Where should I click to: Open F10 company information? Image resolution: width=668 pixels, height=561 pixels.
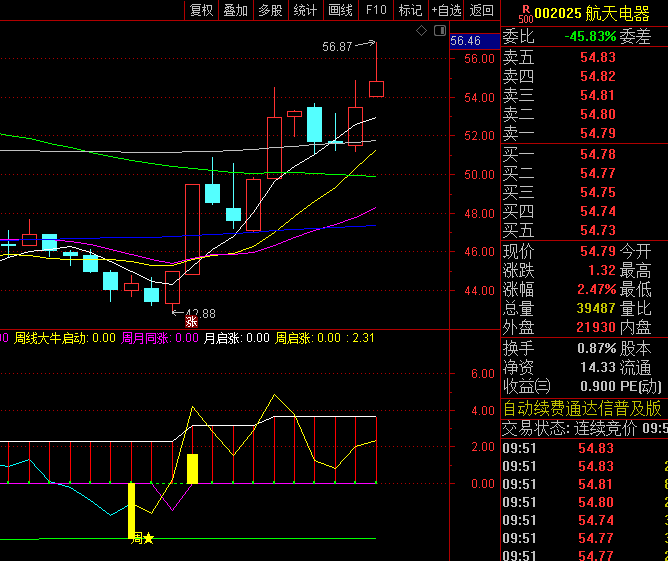[x=375, y=10]
